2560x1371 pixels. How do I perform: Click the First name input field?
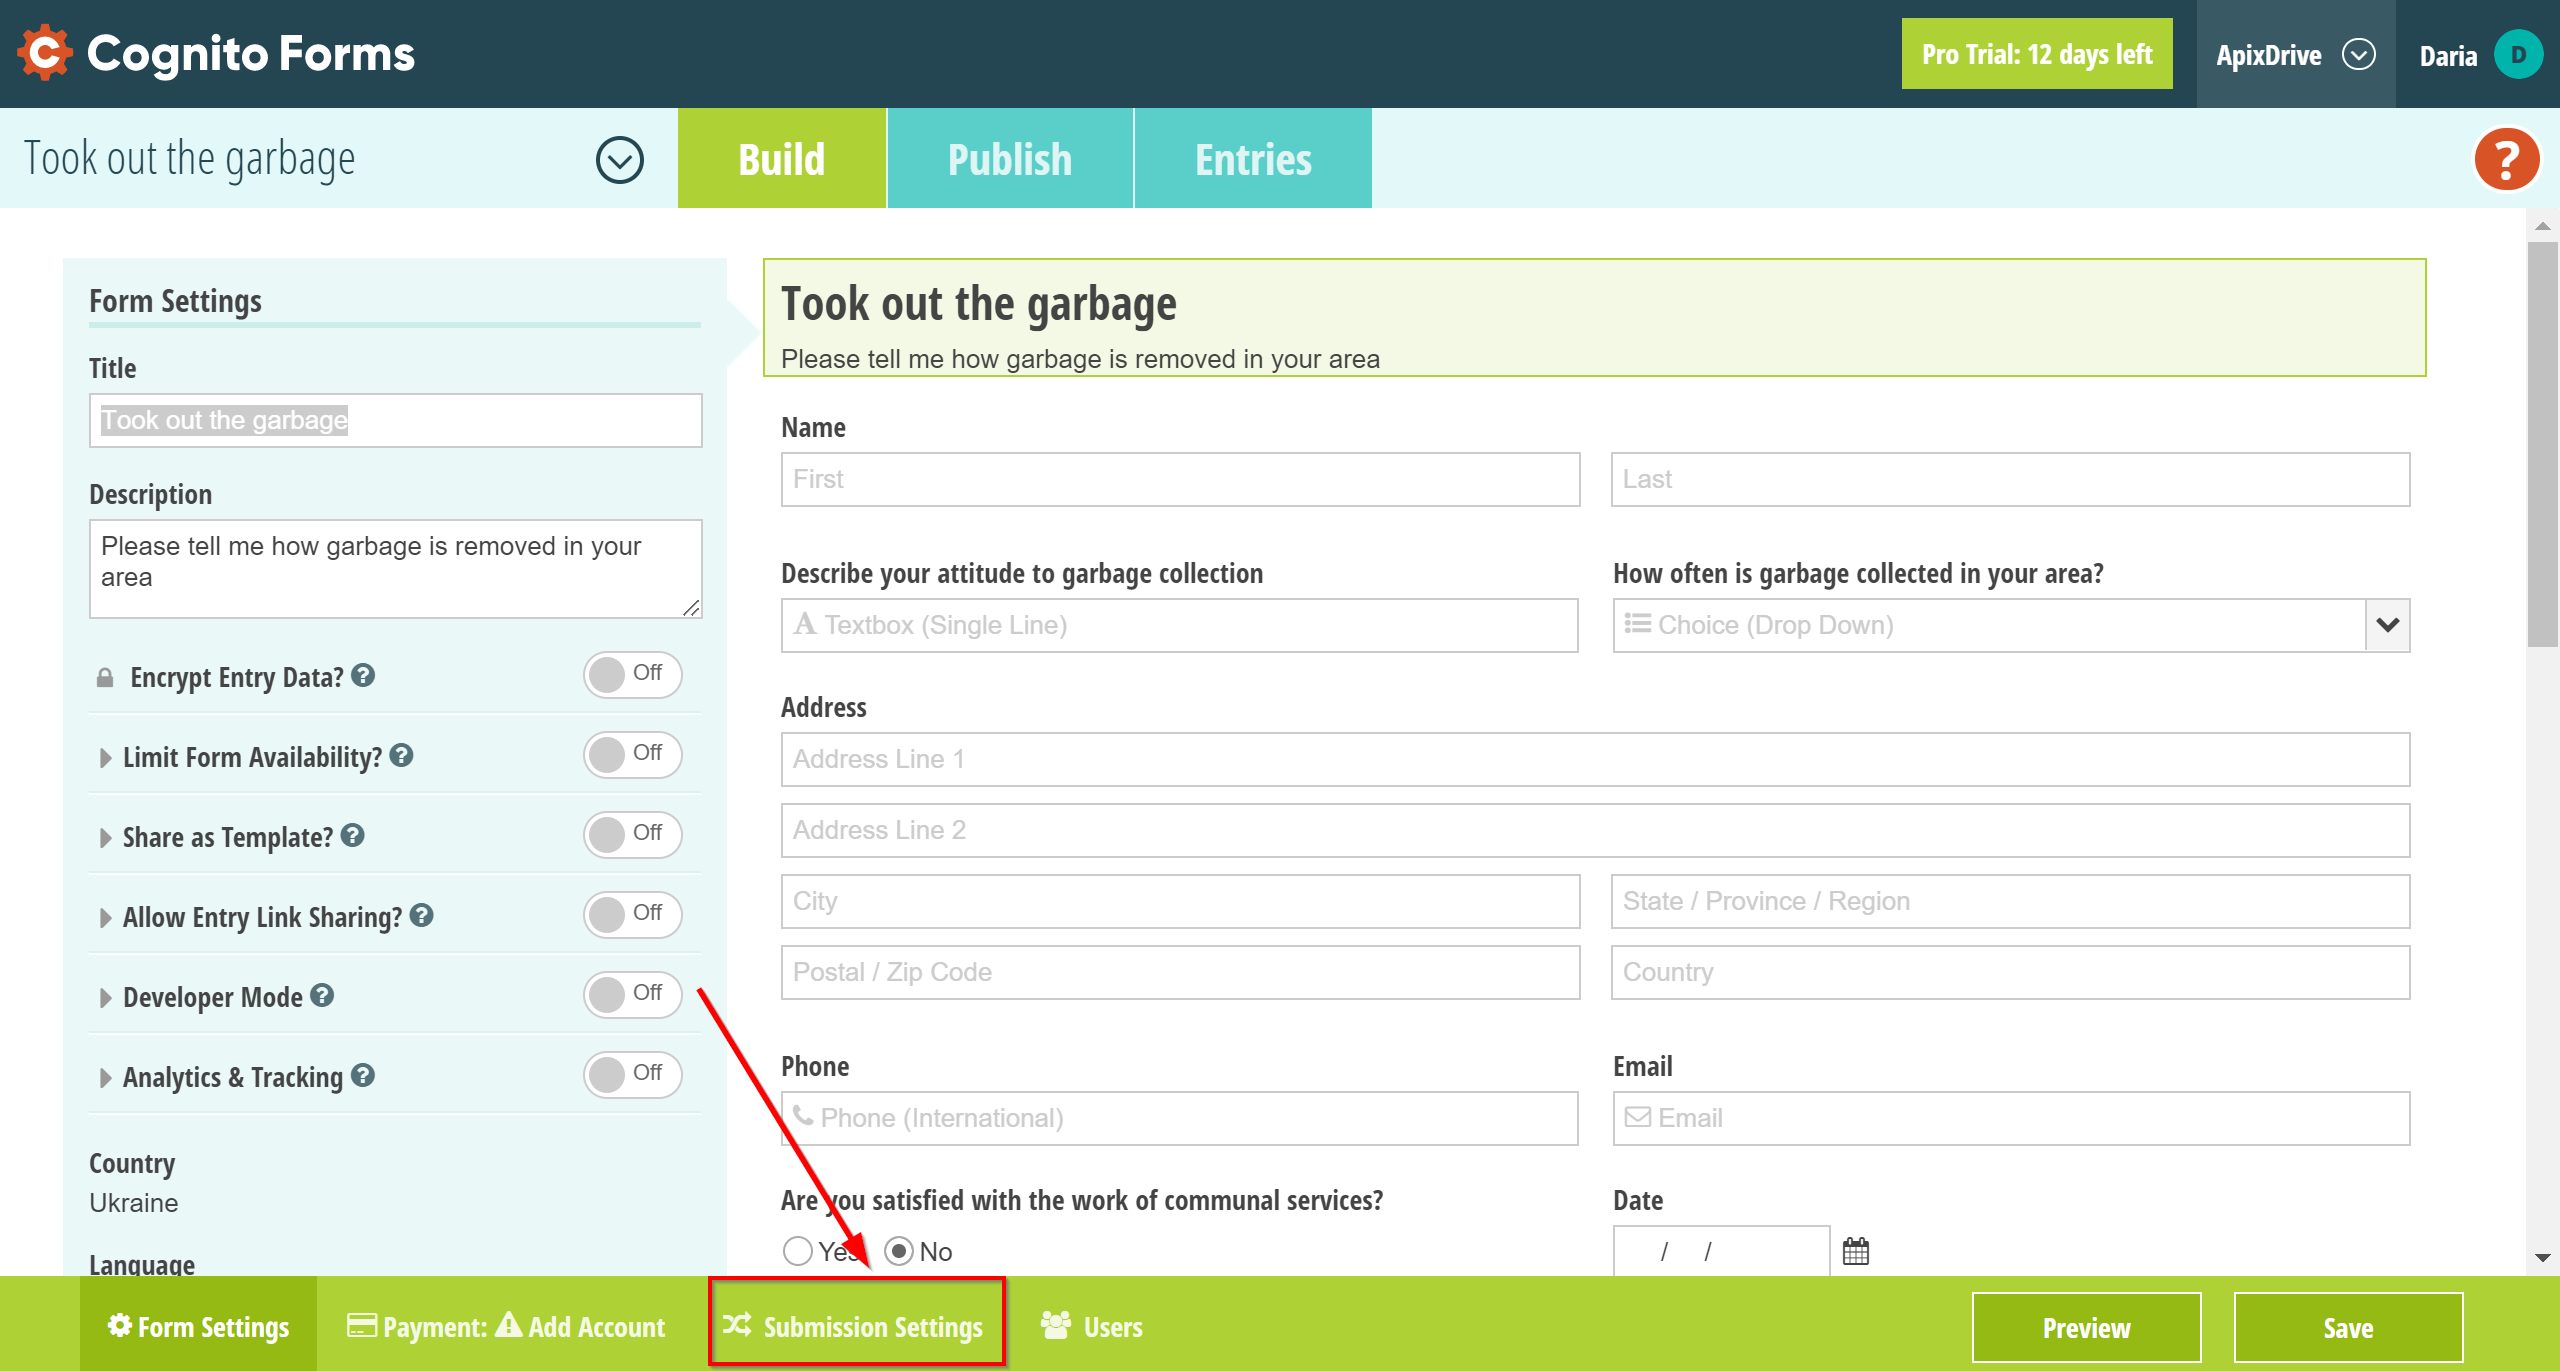coord(1180,479)
